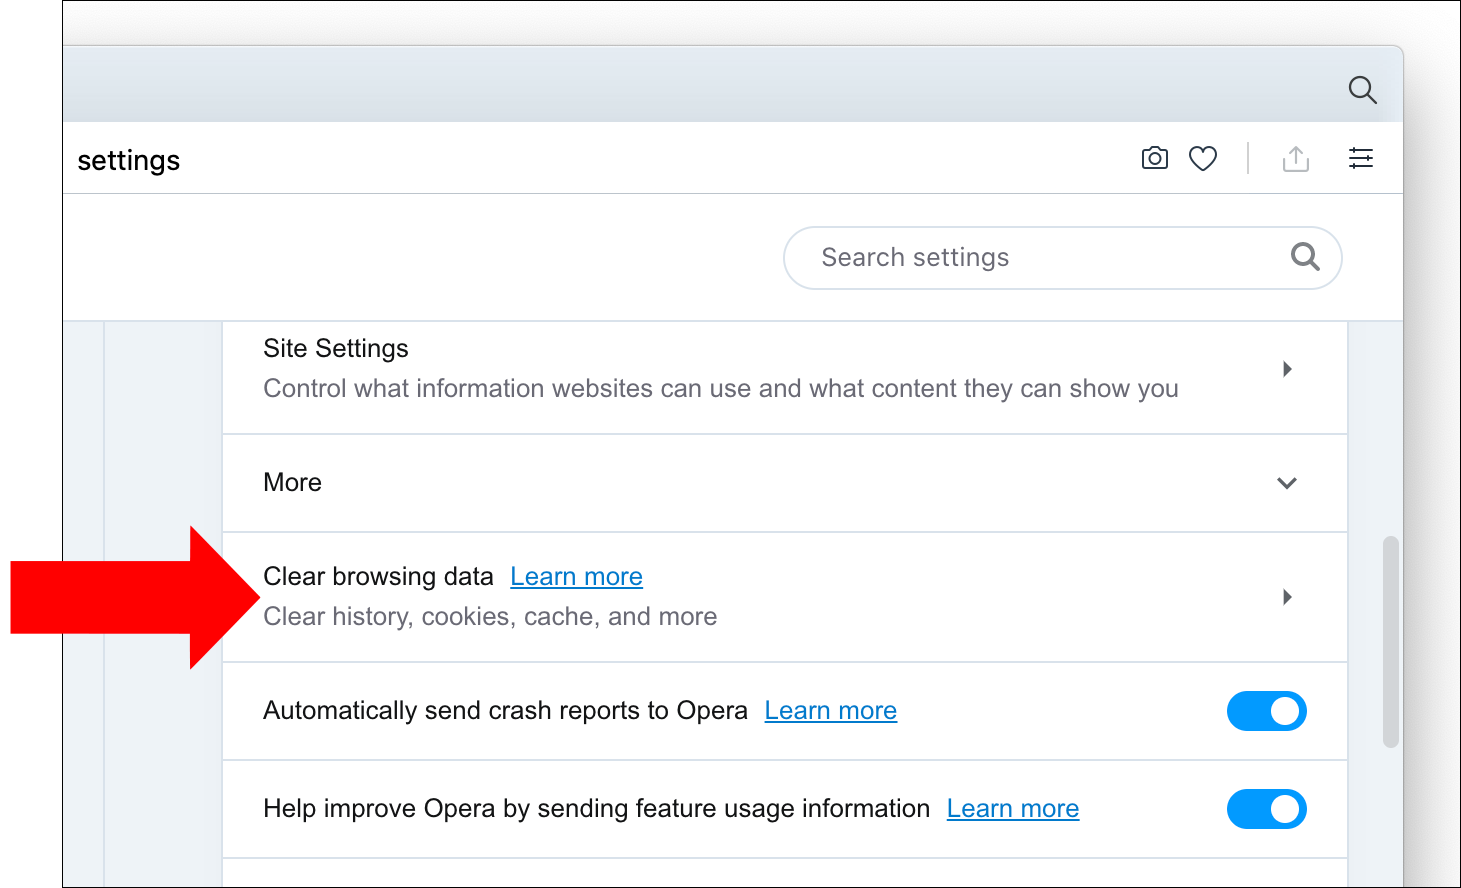
Task: Open Easy Setup sliders icon
Action: (x=1360, y=158)
